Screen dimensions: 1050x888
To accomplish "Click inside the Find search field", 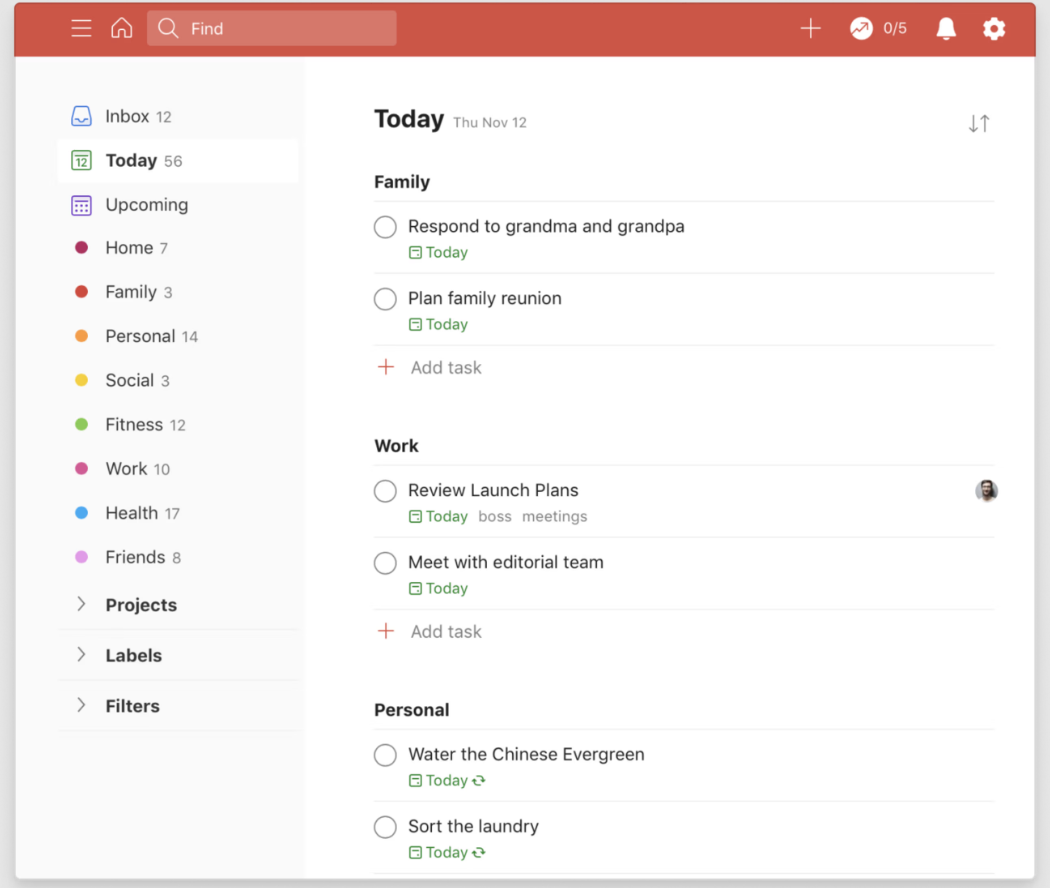I will tap(270, 28).
